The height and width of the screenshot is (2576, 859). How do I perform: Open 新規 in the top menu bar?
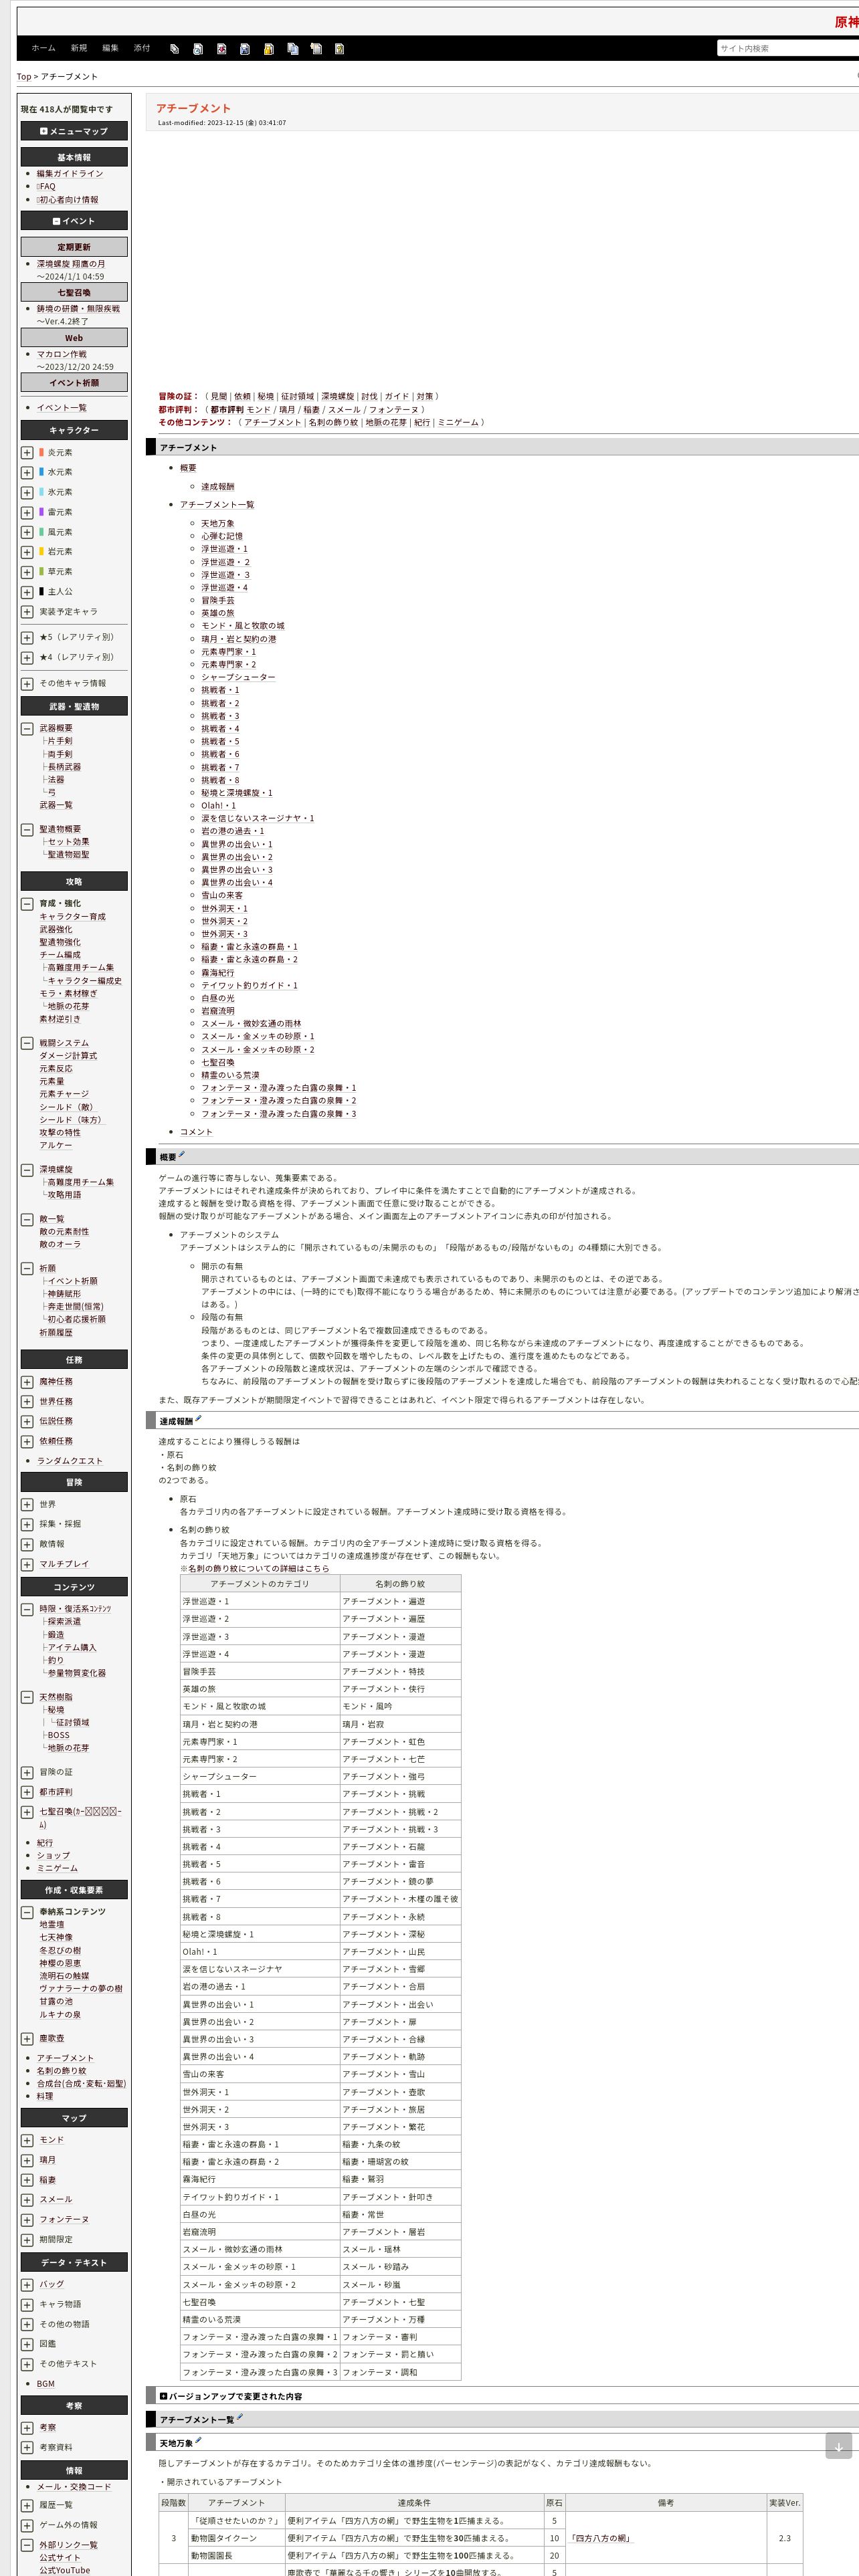point(78,48)
